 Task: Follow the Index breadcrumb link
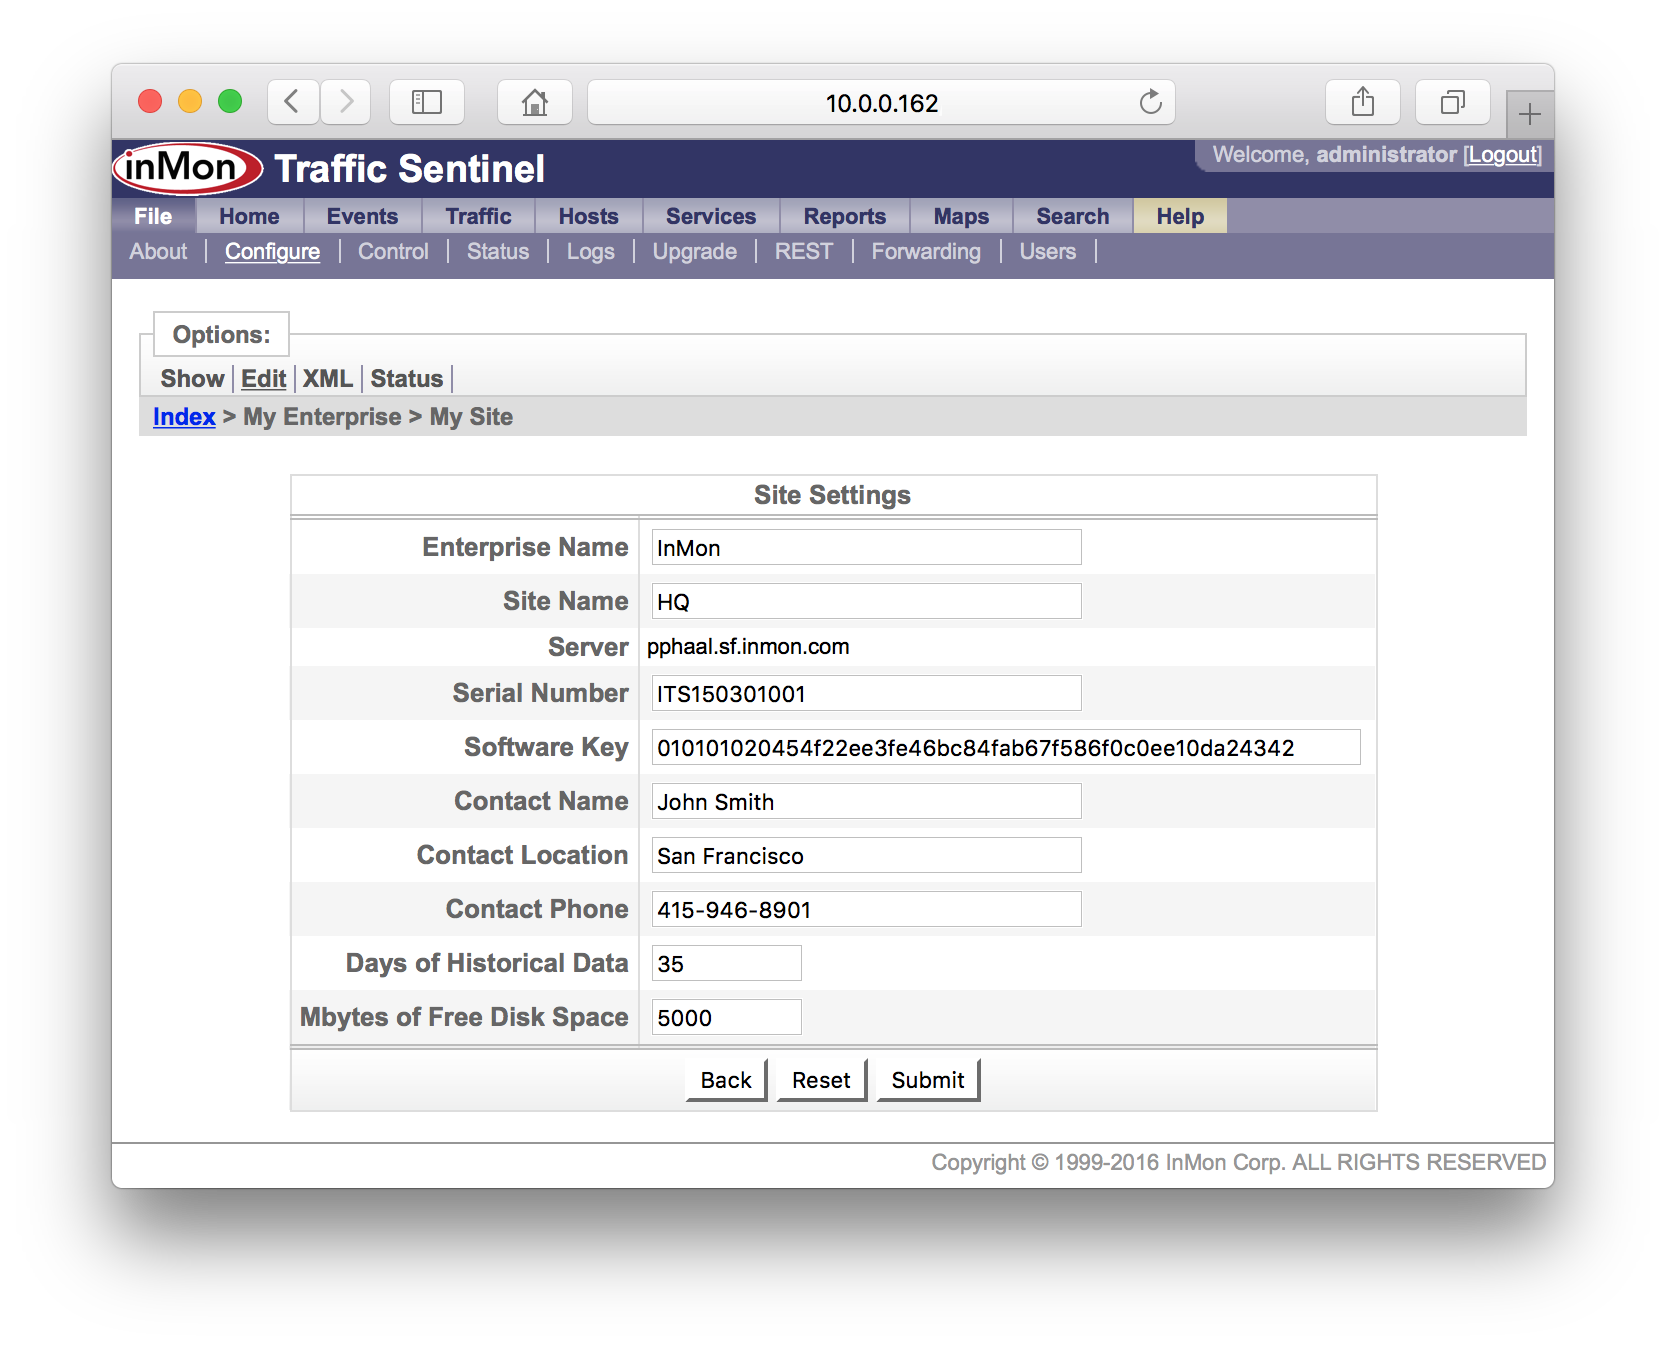(x=184, y=417)
